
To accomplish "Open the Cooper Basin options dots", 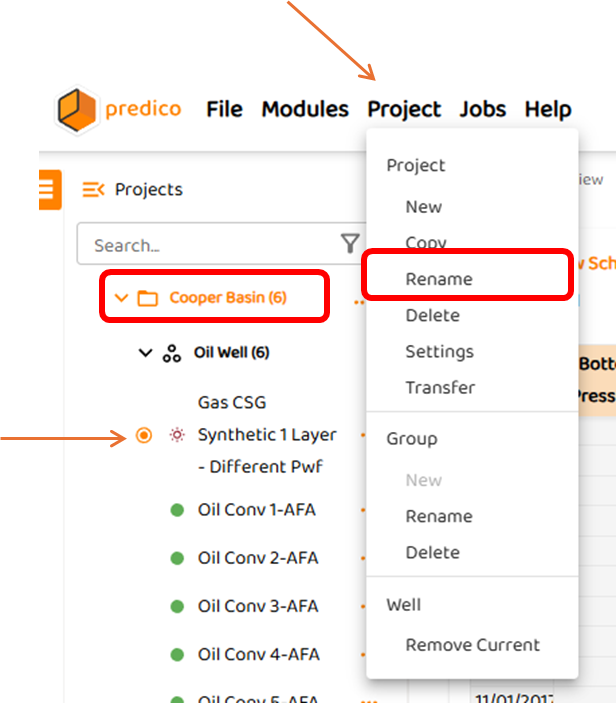I will (x=358, y=299).
